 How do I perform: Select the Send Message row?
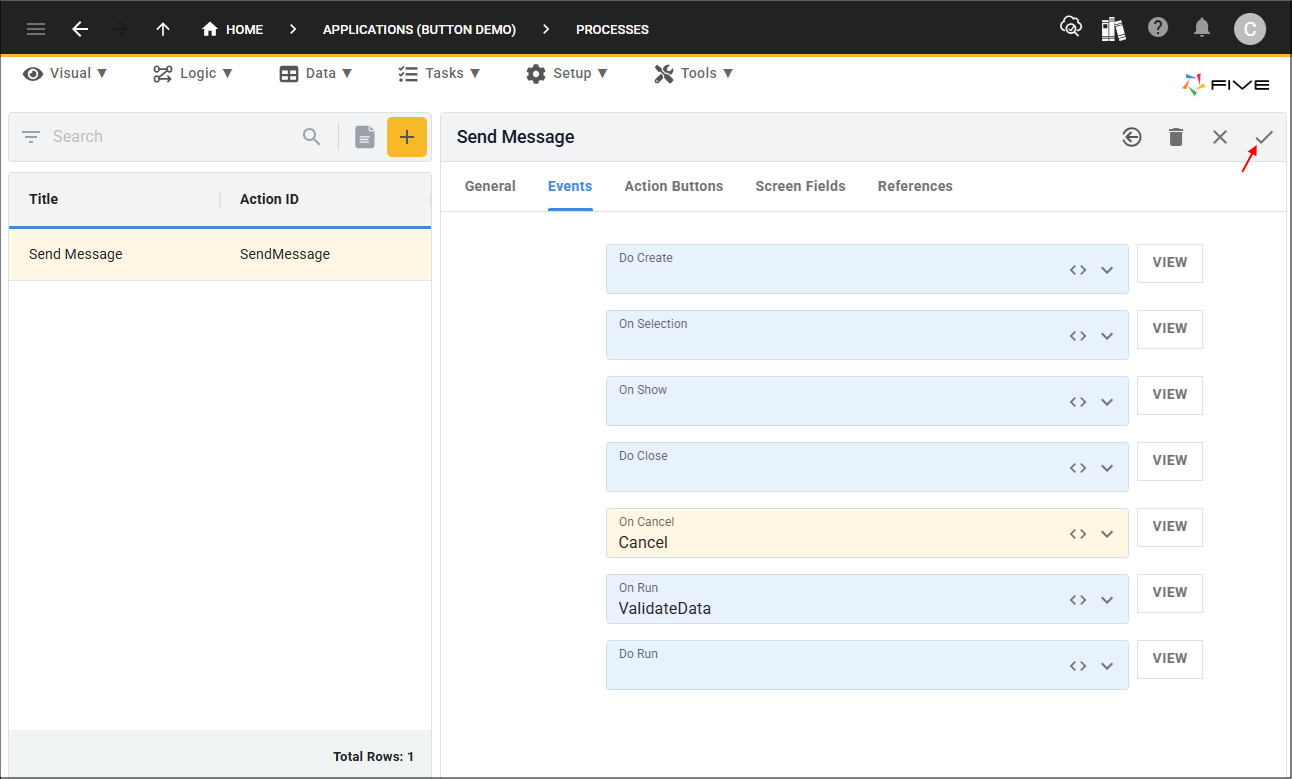click(x=220, y=254)
